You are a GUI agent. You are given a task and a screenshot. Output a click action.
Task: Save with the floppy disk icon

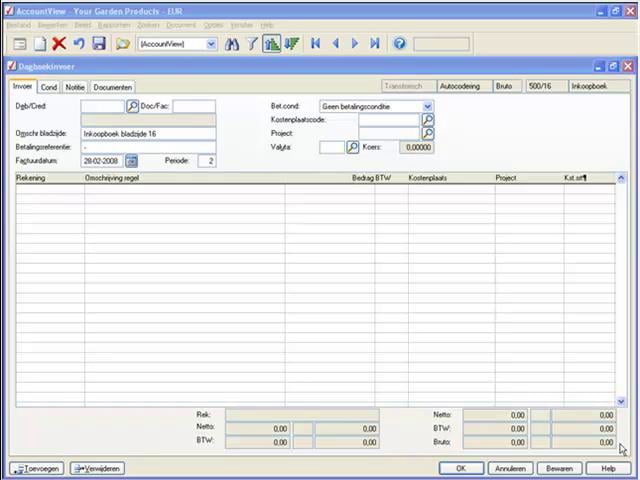click(x=99, y=43)
